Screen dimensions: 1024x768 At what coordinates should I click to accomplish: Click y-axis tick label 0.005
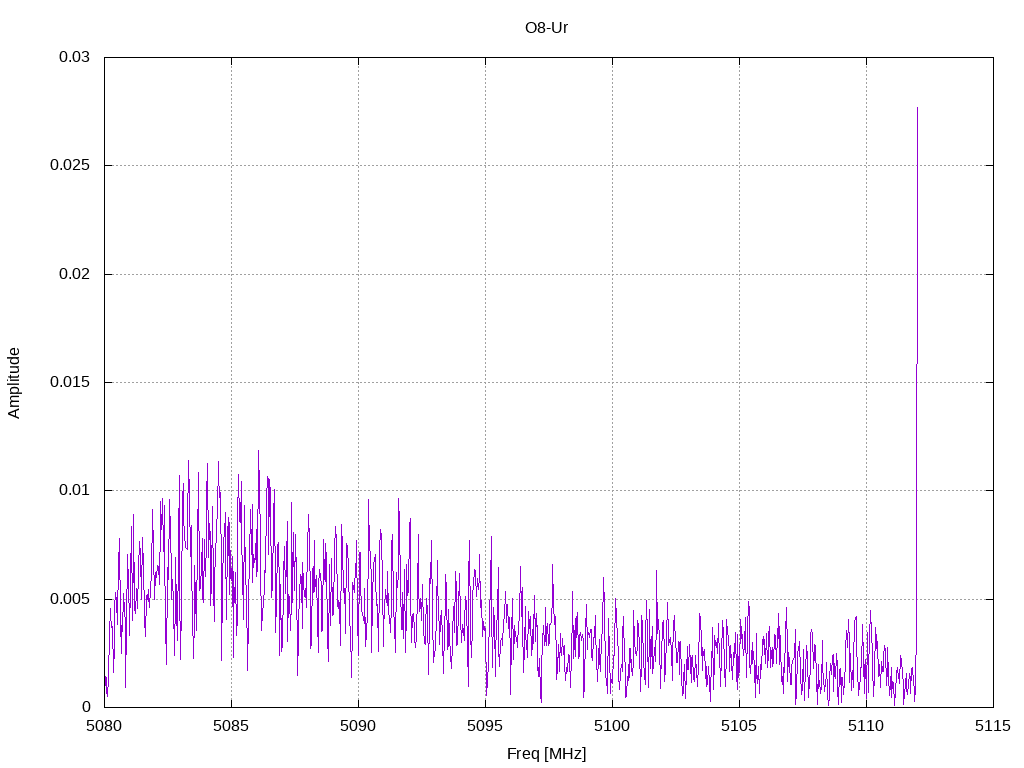coord(70,599)
